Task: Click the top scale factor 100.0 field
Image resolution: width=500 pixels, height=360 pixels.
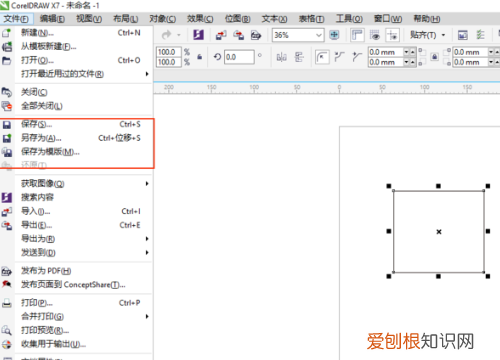Action: (169, 52)
